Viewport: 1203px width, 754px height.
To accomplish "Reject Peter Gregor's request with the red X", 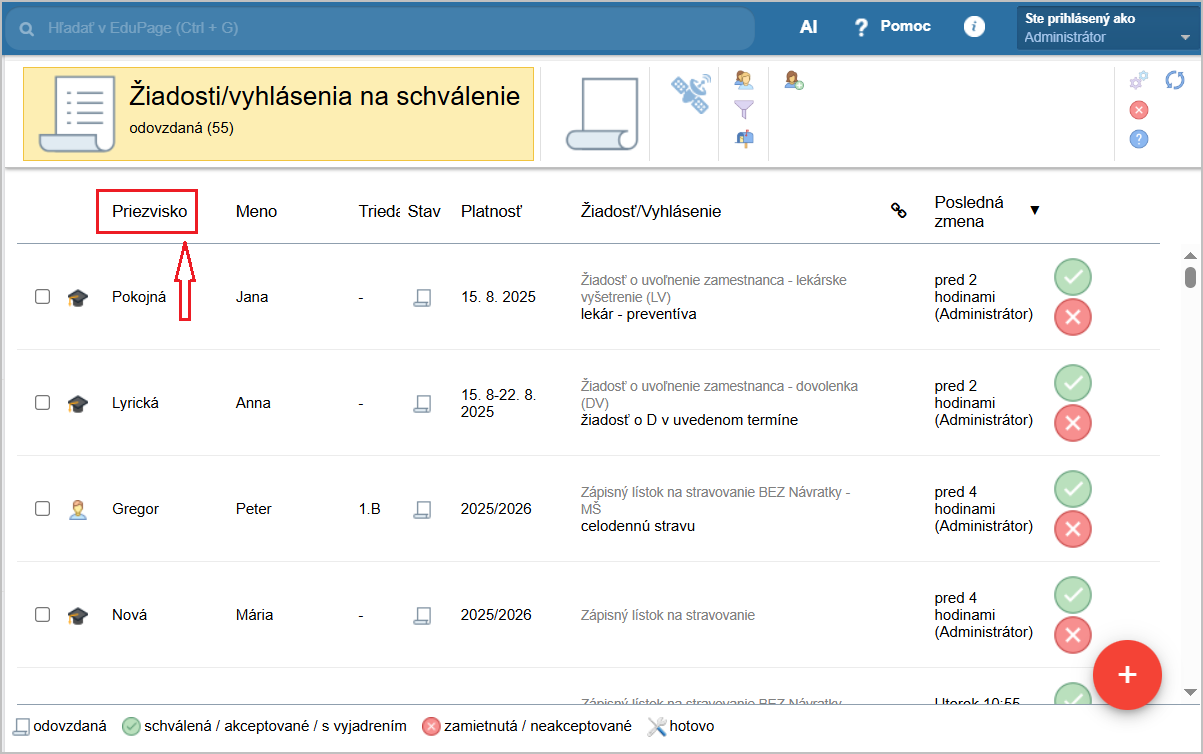I will (x=1073, y=529).
